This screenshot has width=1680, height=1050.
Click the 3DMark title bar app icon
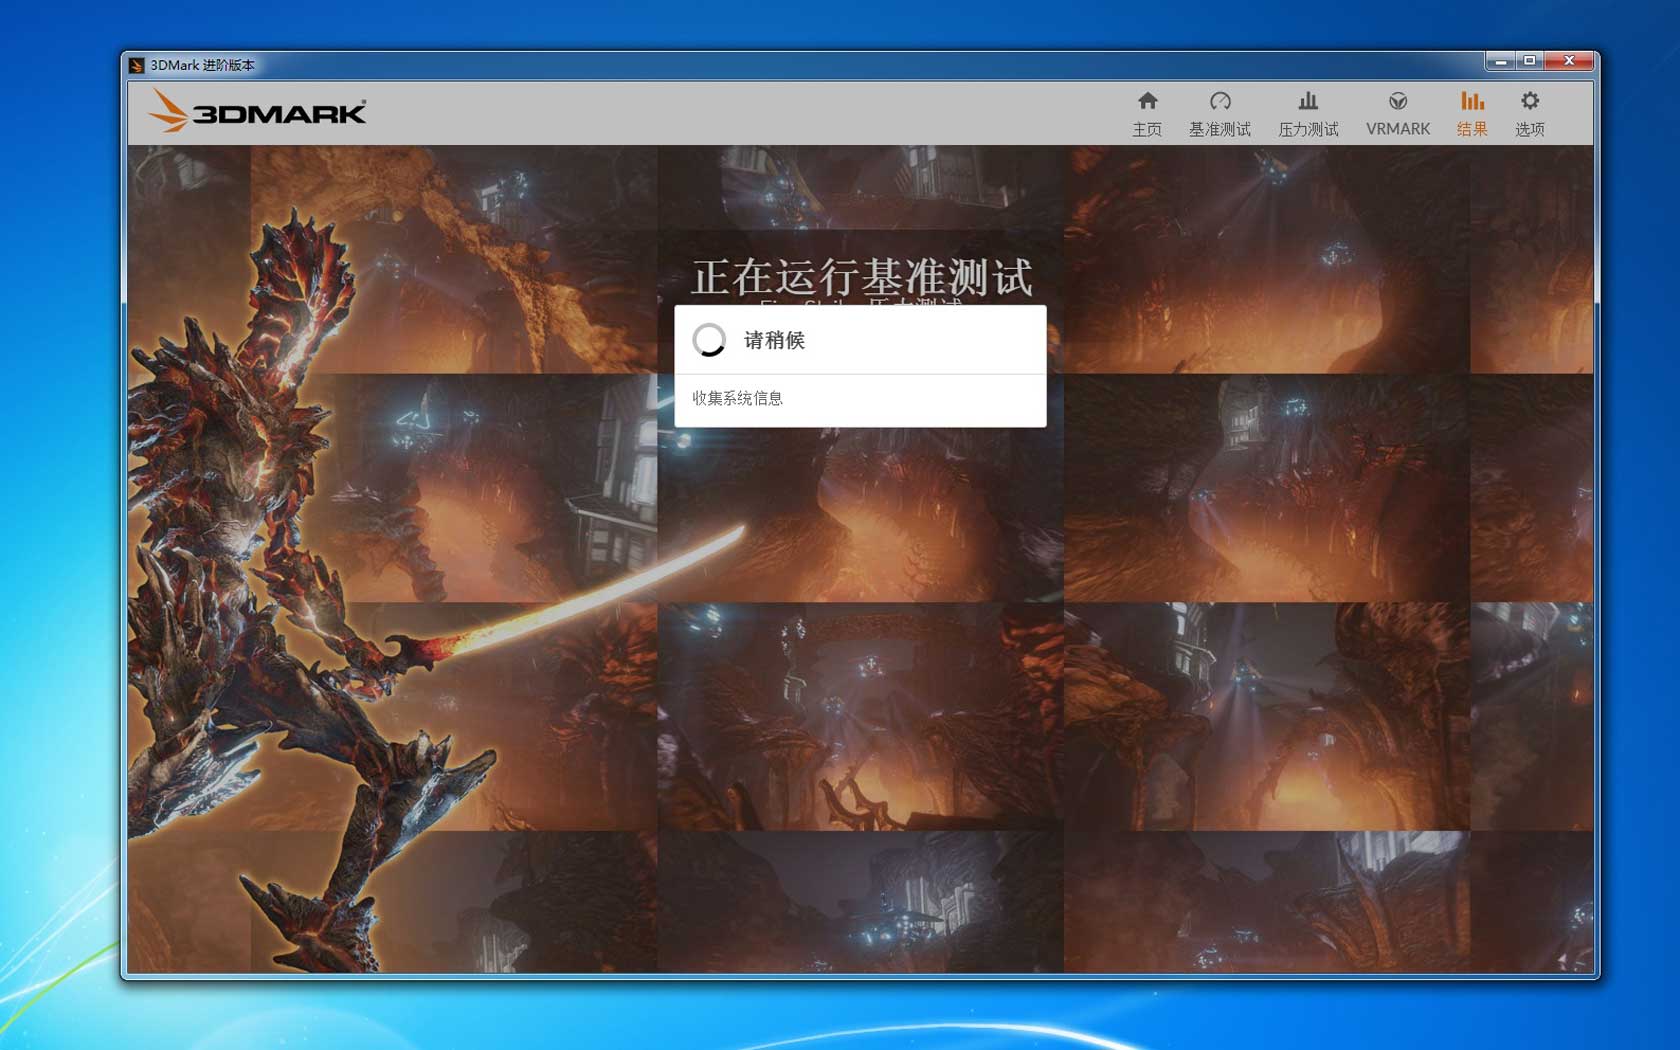(137, 65)
